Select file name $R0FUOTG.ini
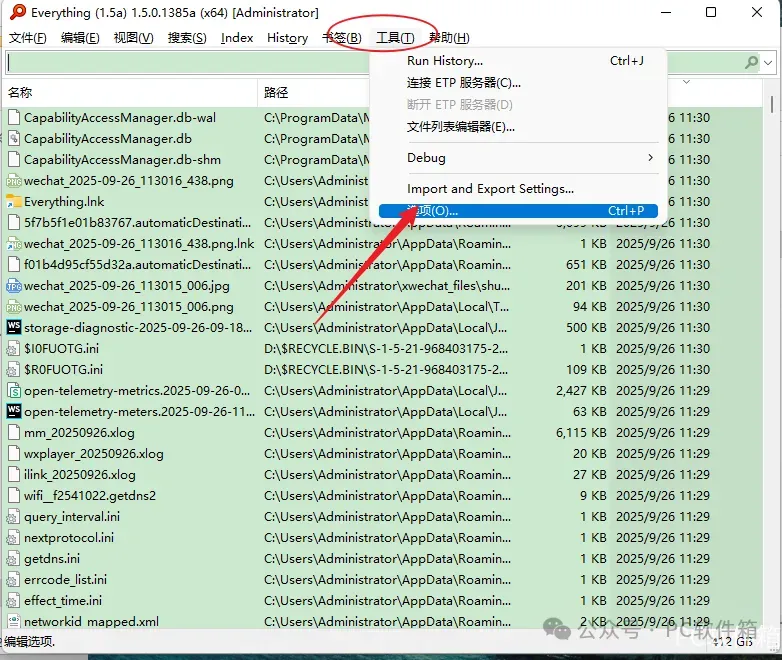 pyautogui.click(x=63, y=370)
